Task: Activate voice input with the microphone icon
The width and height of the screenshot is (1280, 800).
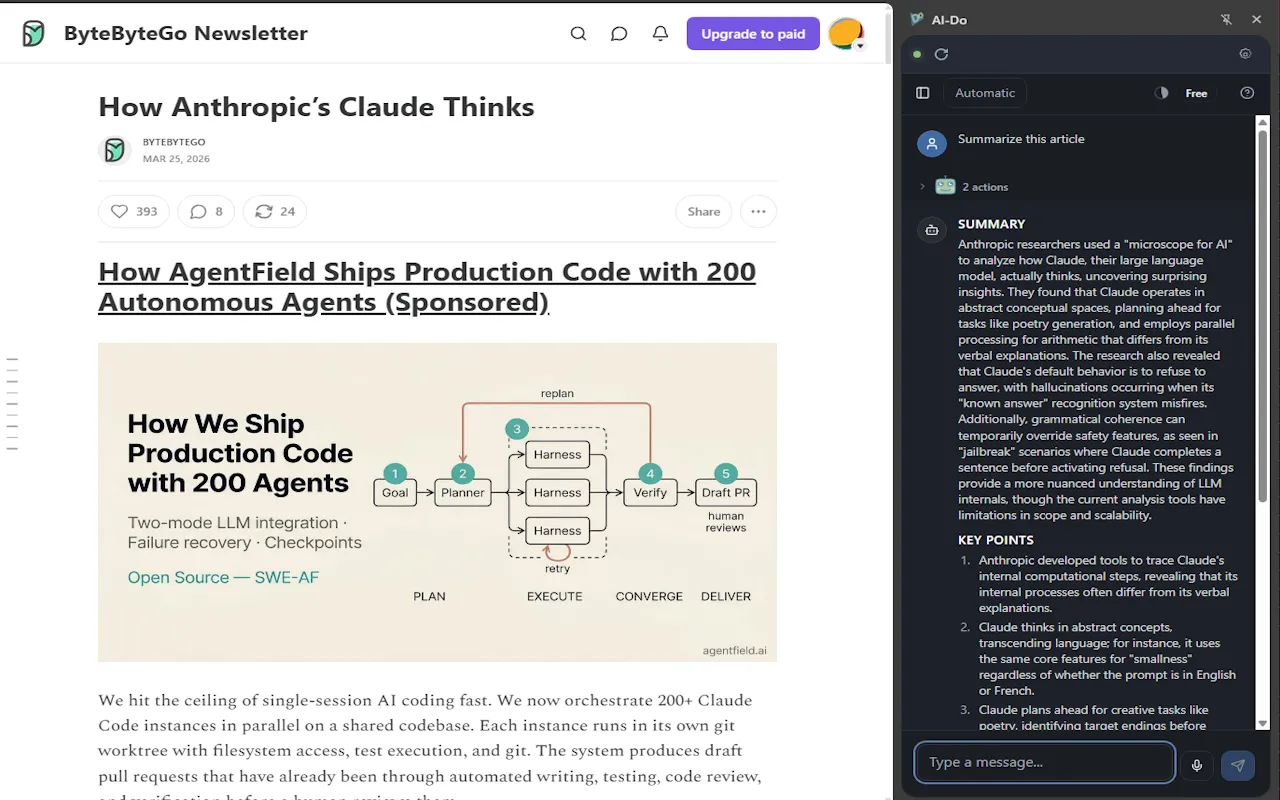Action: pyautogui.click(x=1197, y=765)
